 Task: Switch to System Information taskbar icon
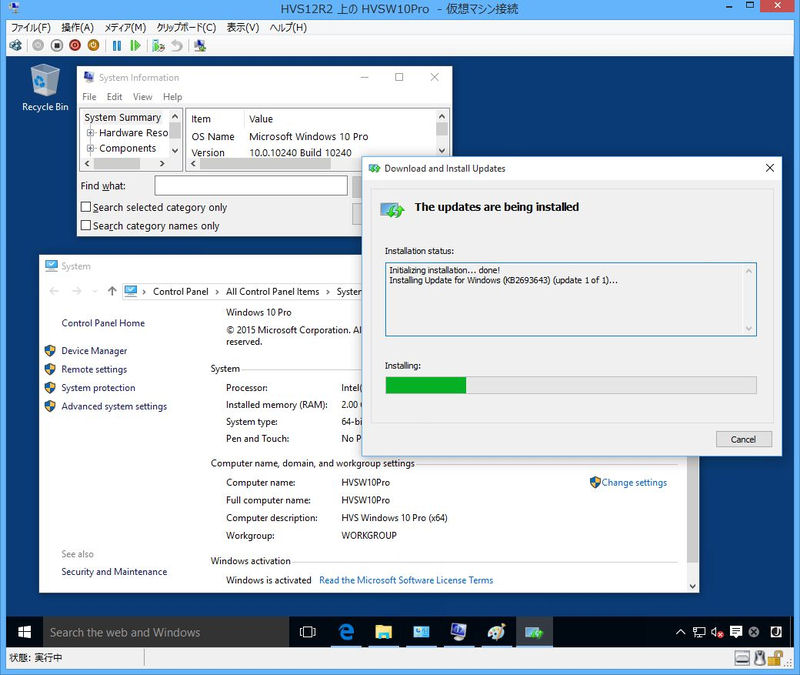(x=458, y=632)
